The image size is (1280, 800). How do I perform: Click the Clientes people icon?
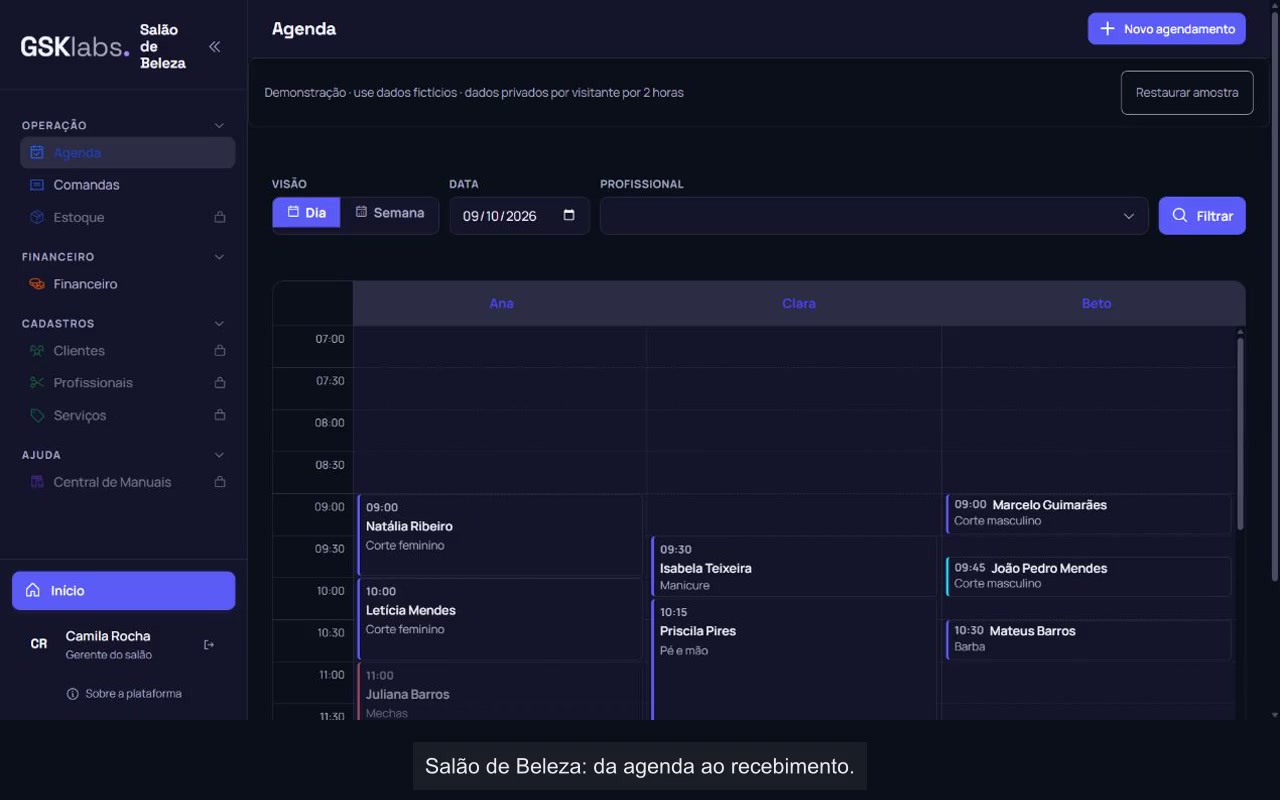click(x=37, y=351)
